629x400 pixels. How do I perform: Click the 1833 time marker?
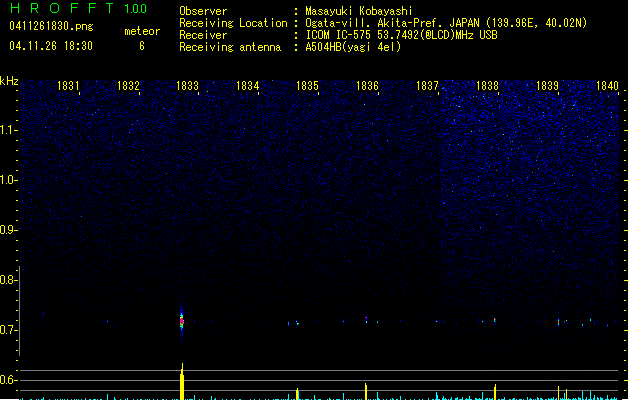coord(187,86)
